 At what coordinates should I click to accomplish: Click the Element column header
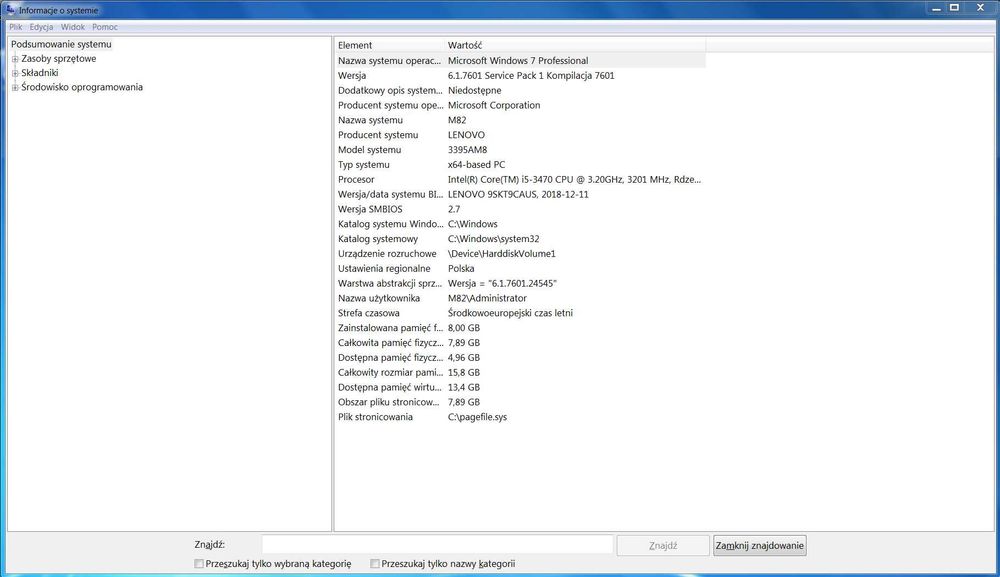pos(389,45)
